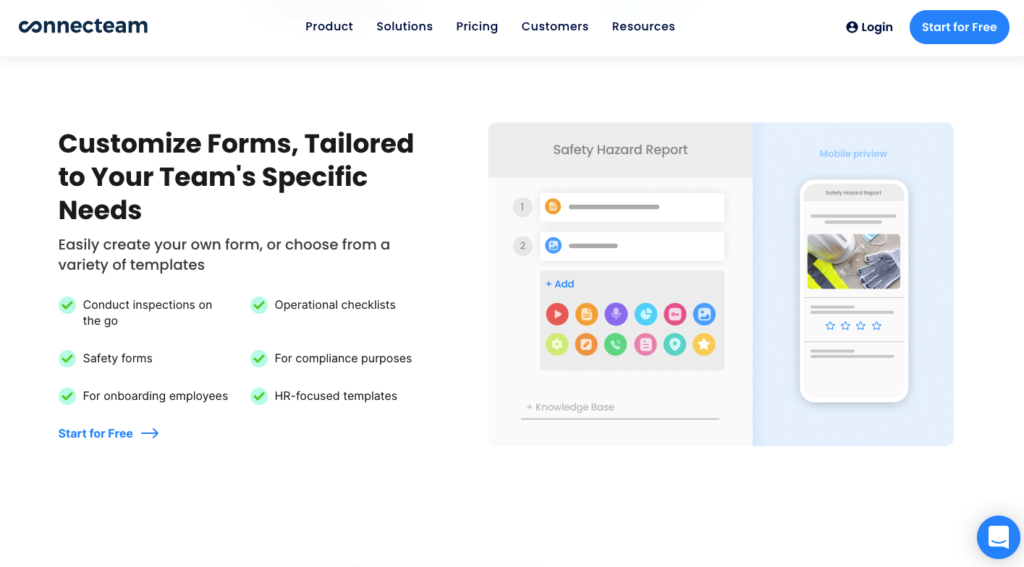
Task: Click checkmark next to HR-focused templates
Action: coord(259,396)
